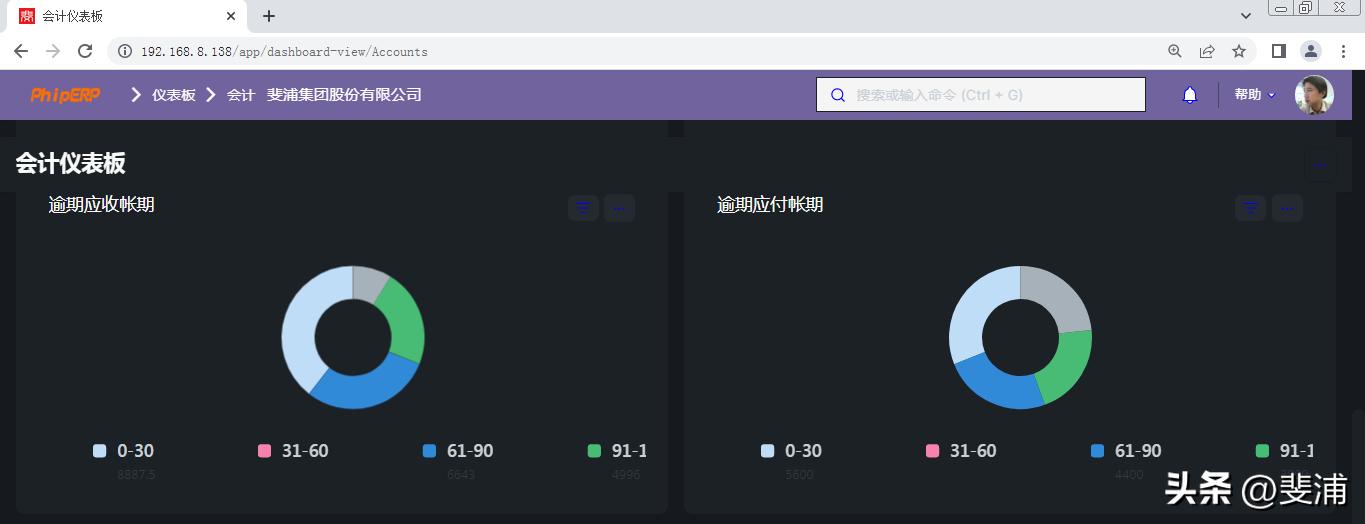Open the 帮助 dropdown menu
The image size is (1365, 524).
pos(1255,95)
